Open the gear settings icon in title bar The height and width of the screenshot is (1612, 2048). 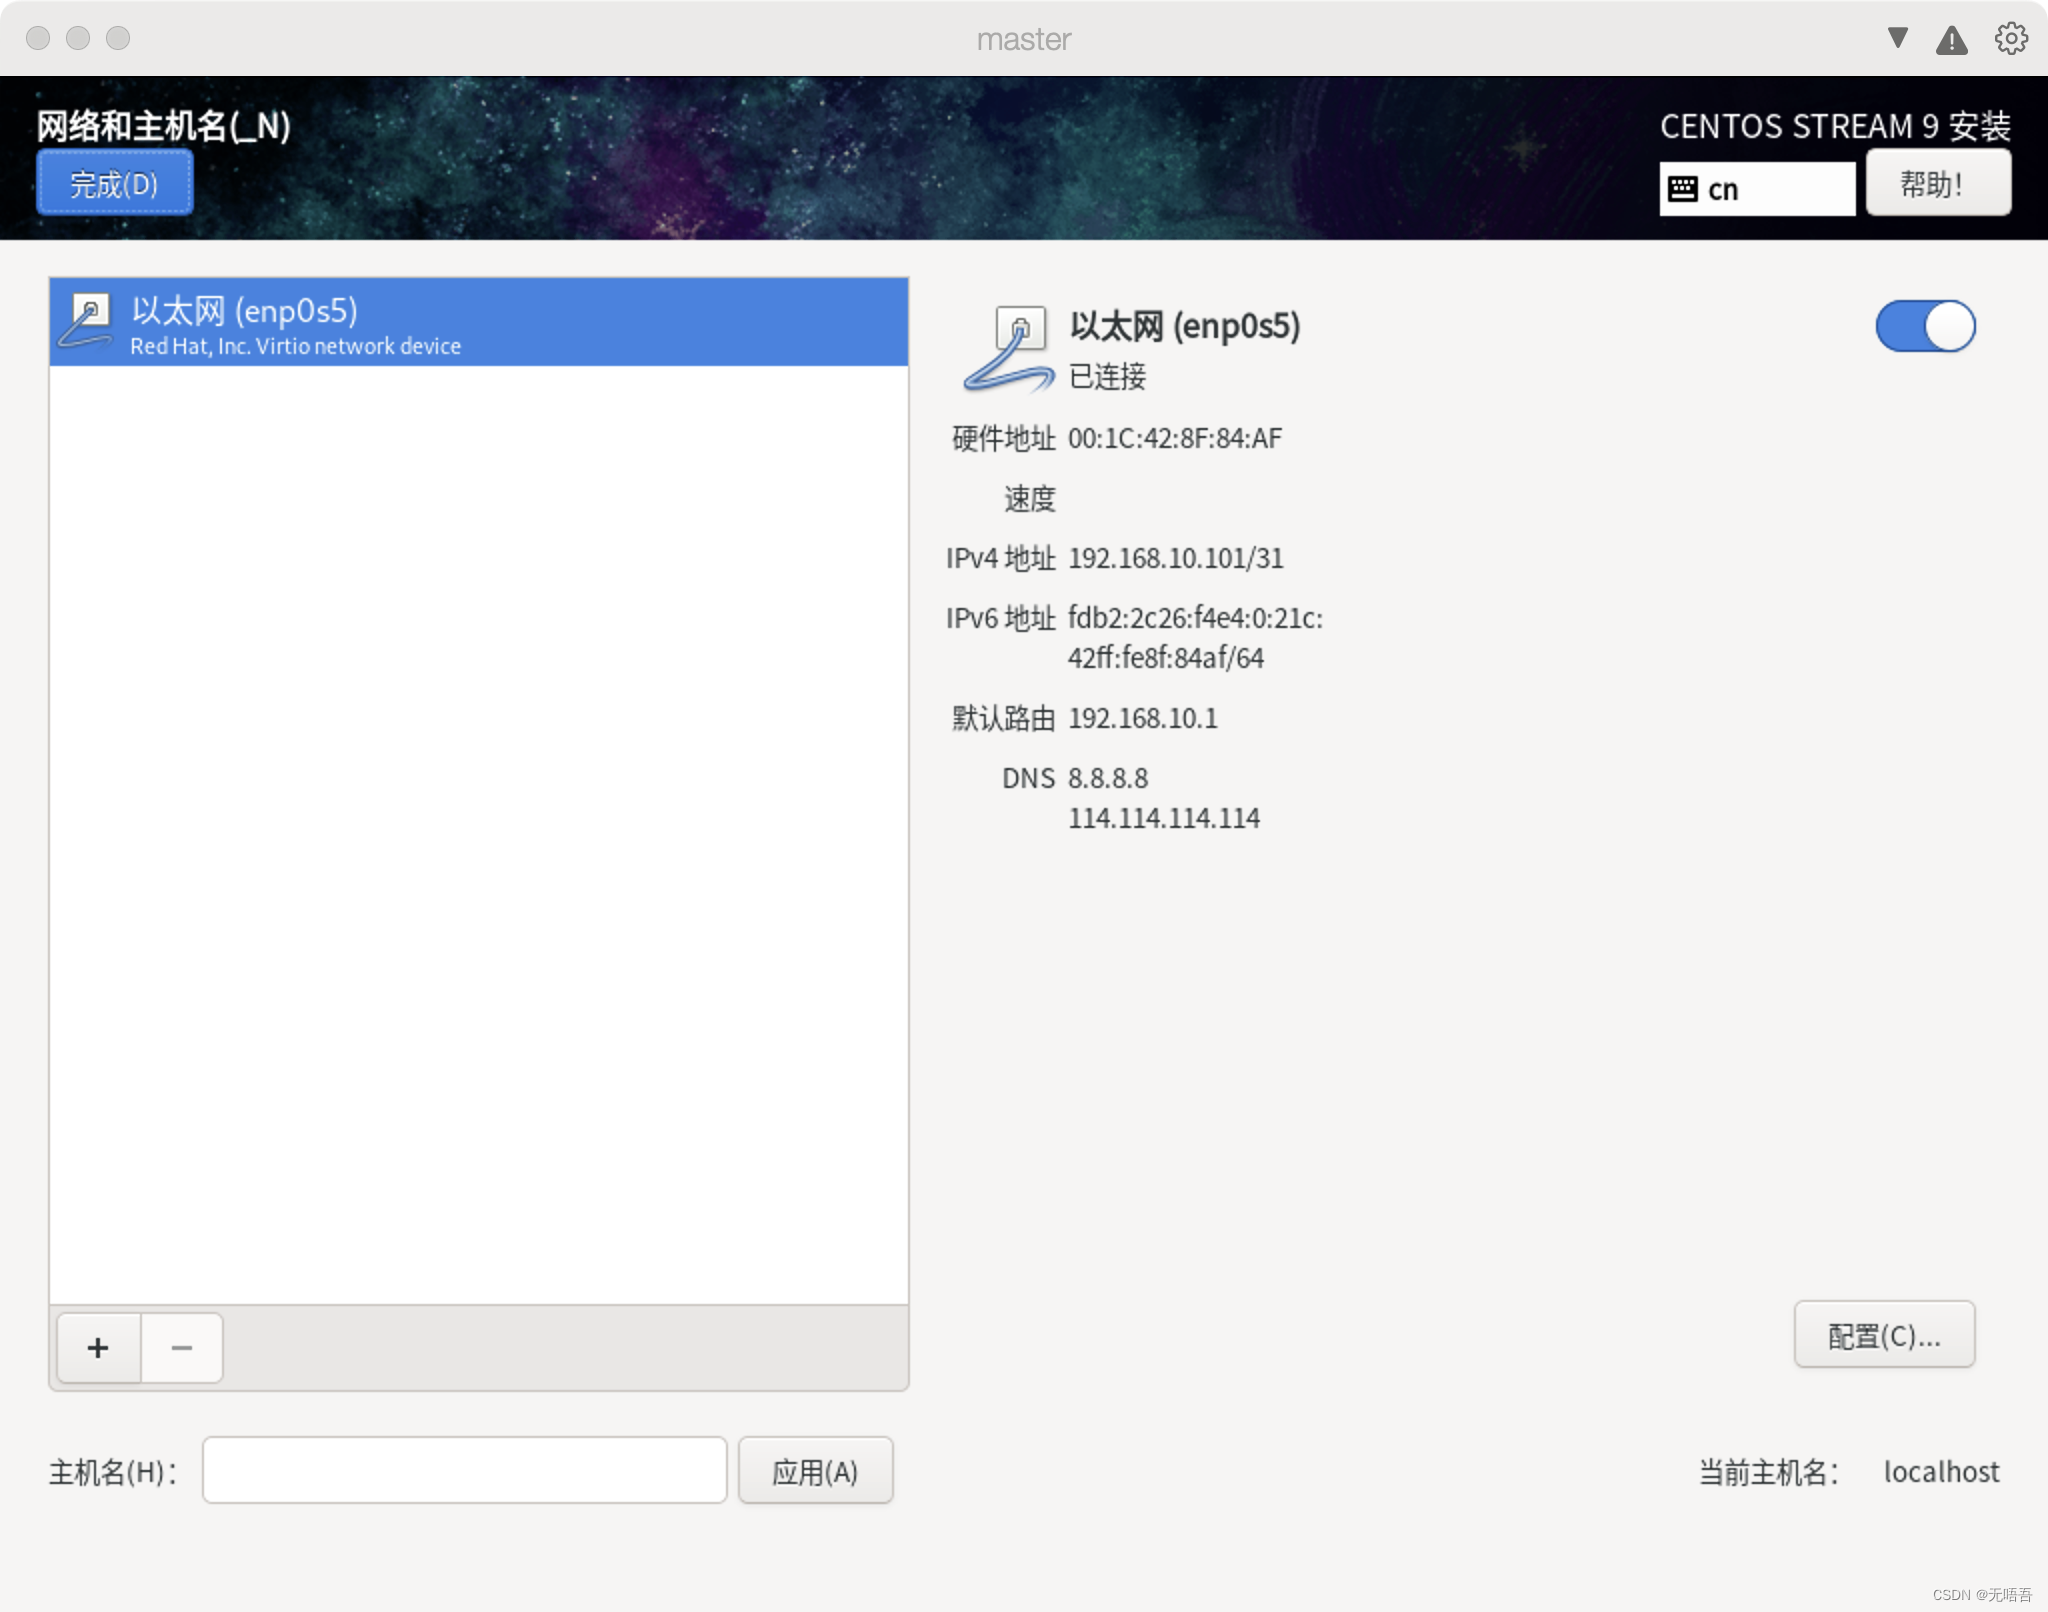pyautogui.click(x=2011, y=39)
